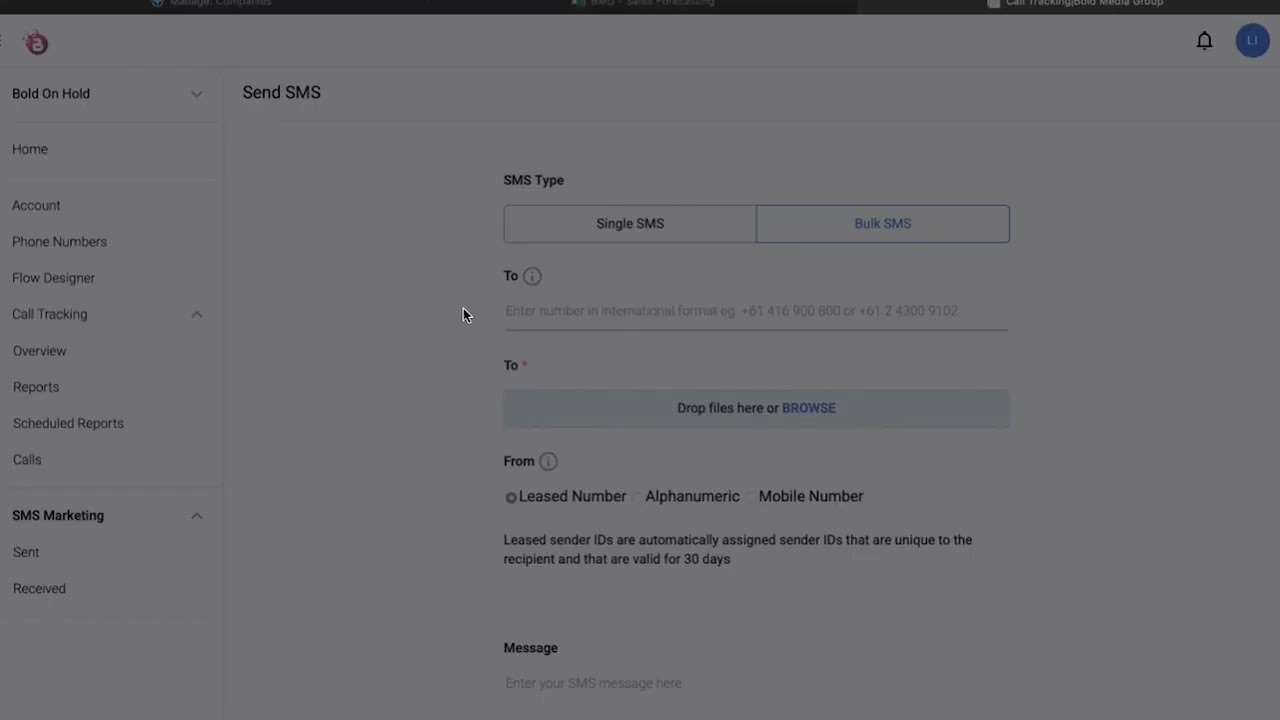Viewport: 1280px width, 720px height.
Task: Collapse the Call Tracking section
Action: (196, 314)
